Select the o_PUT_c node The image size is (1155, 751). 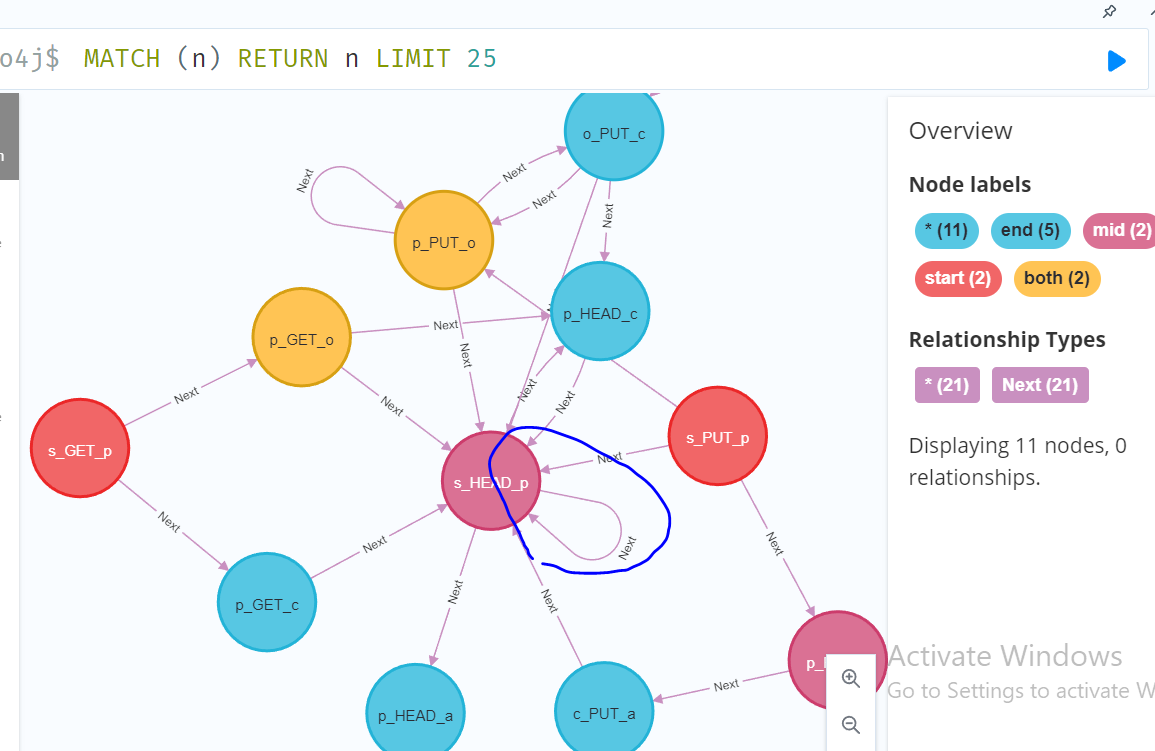tap(614, 133)
